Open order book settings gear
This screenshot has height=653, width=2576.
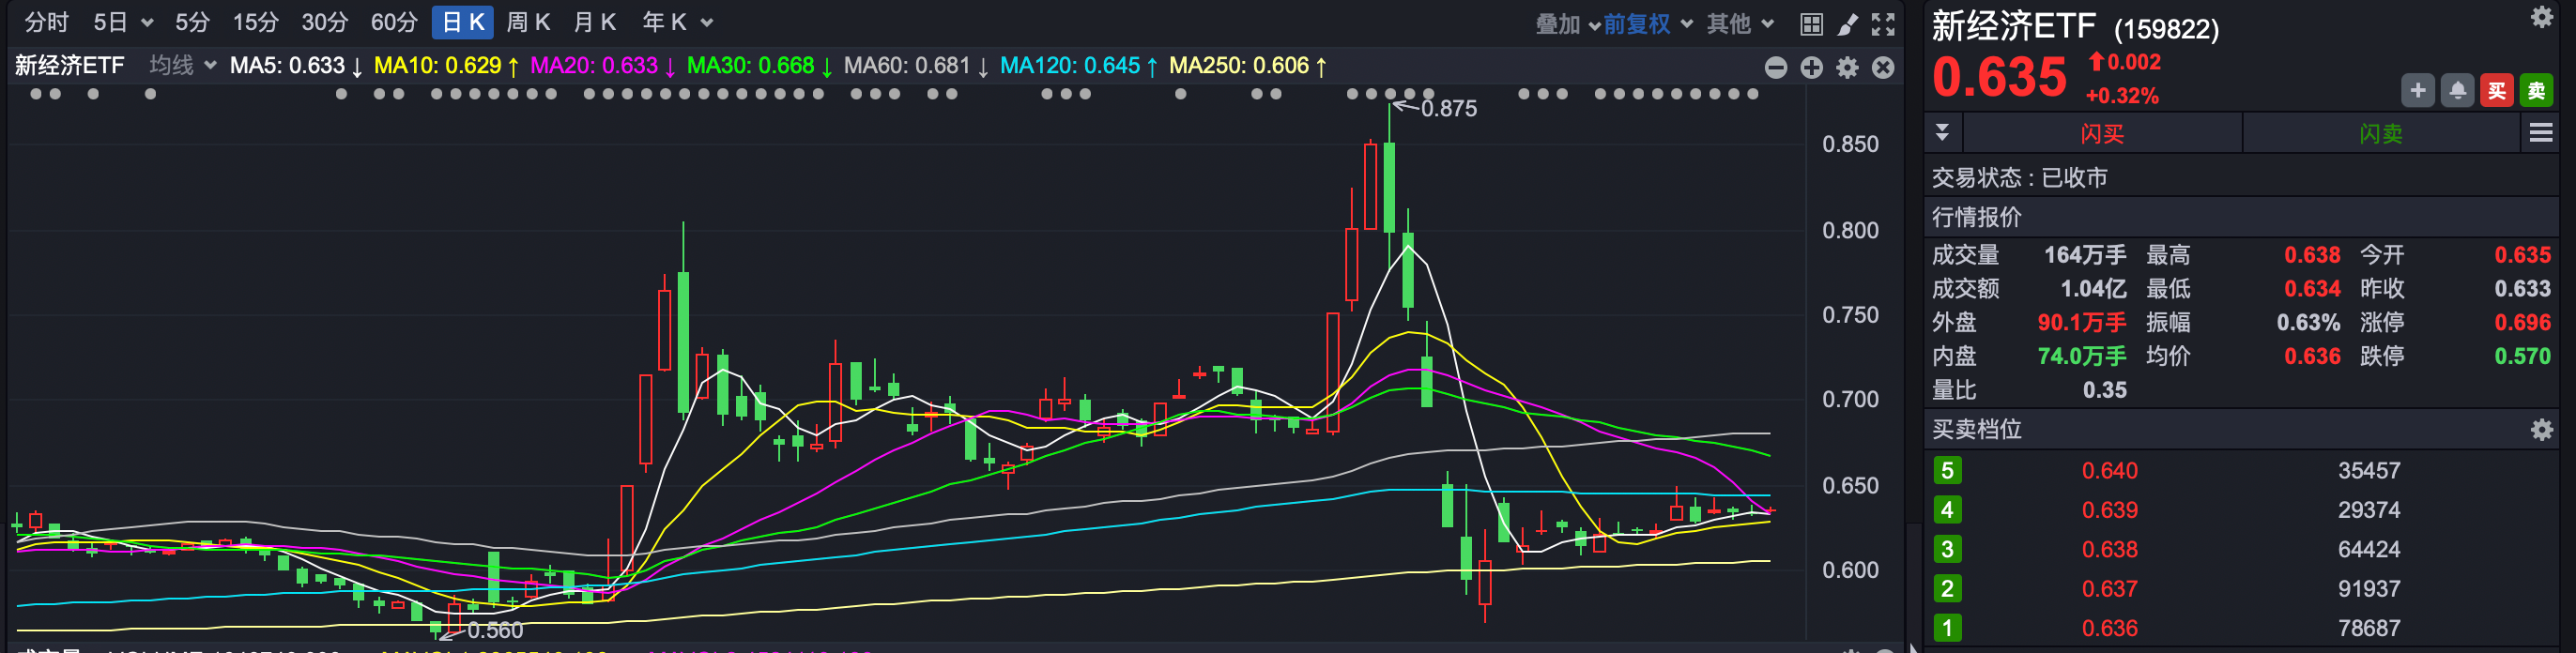click(x=2541, y=430)
